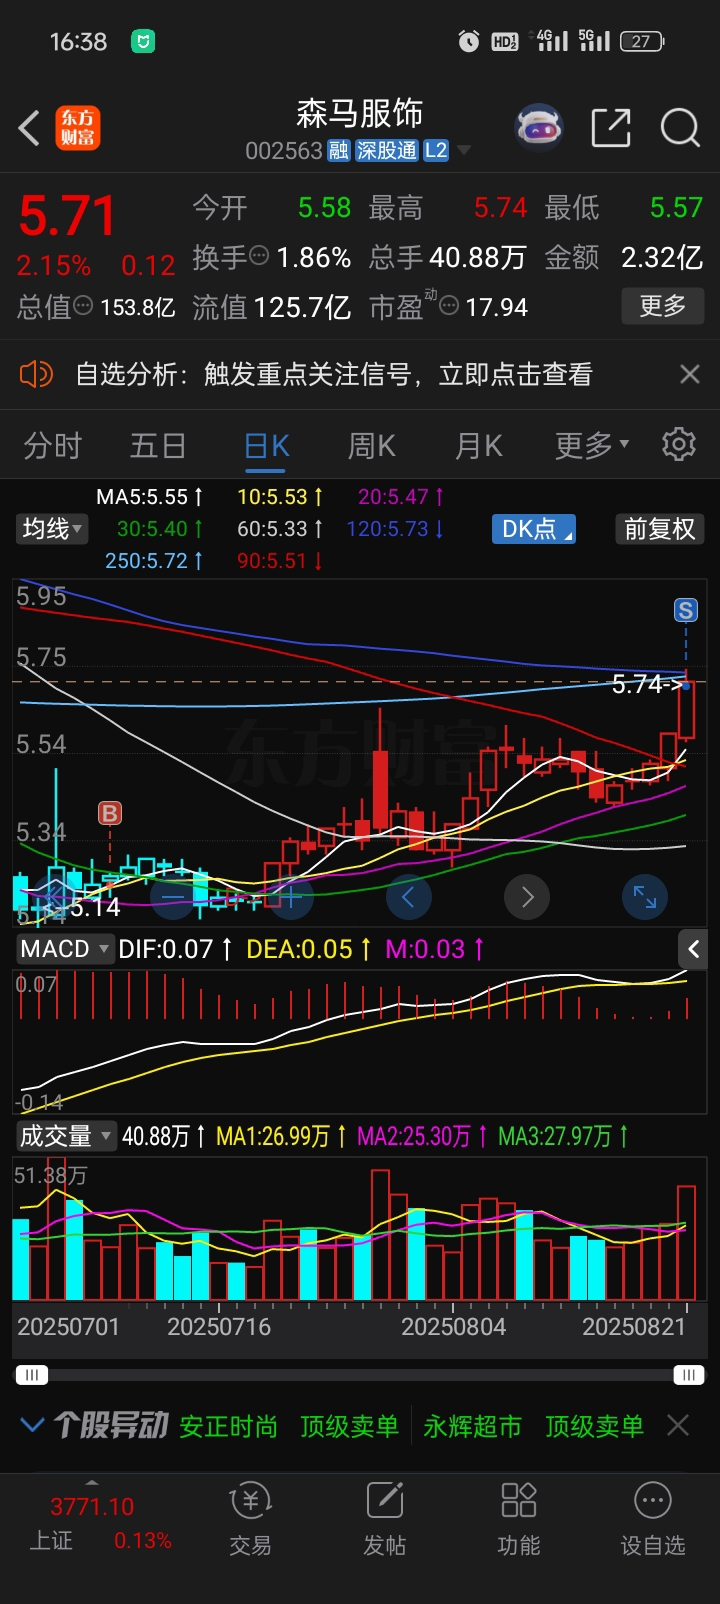Image resolution: width=720 pixels, height=1604 pixels.
Task: Tap the 总值 info circle icon
Action: [x=84, y=306]
